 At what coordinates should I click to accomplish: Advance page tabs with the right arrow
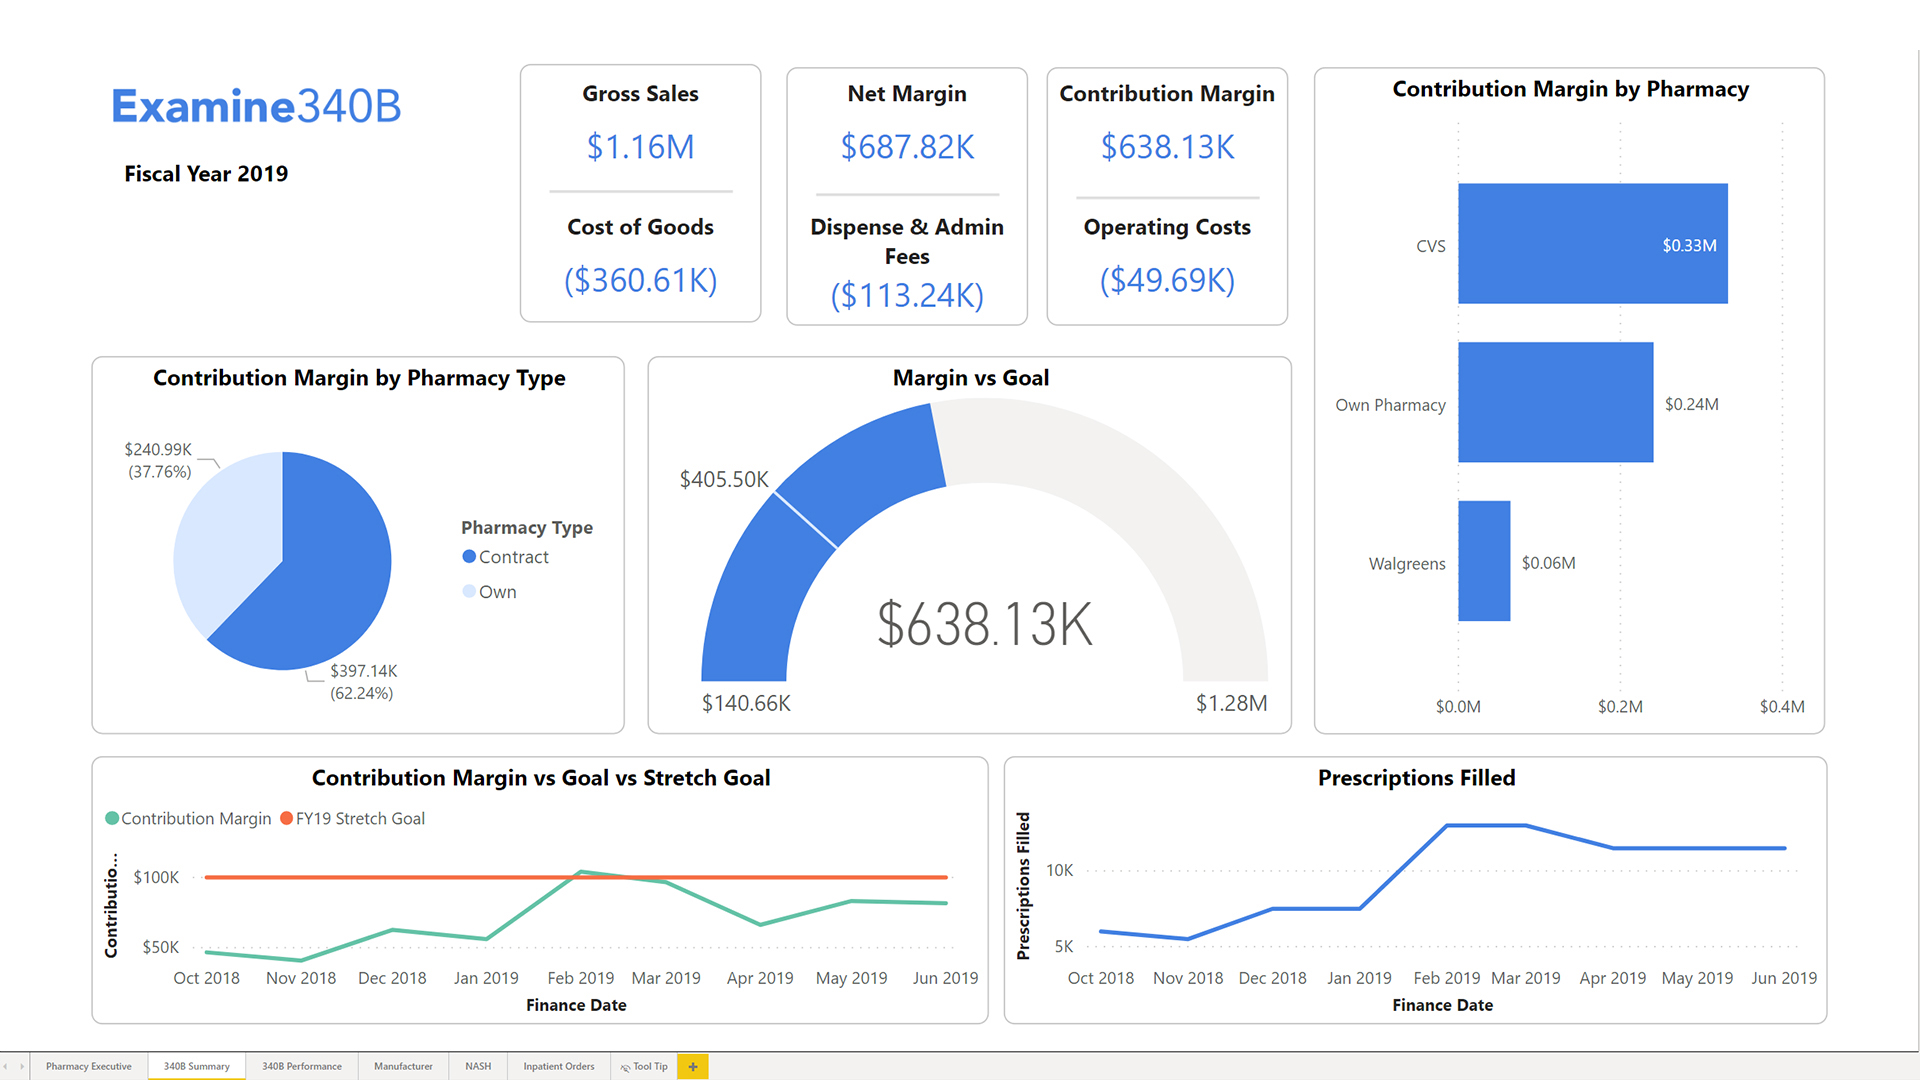click(x=22, y=1066)
